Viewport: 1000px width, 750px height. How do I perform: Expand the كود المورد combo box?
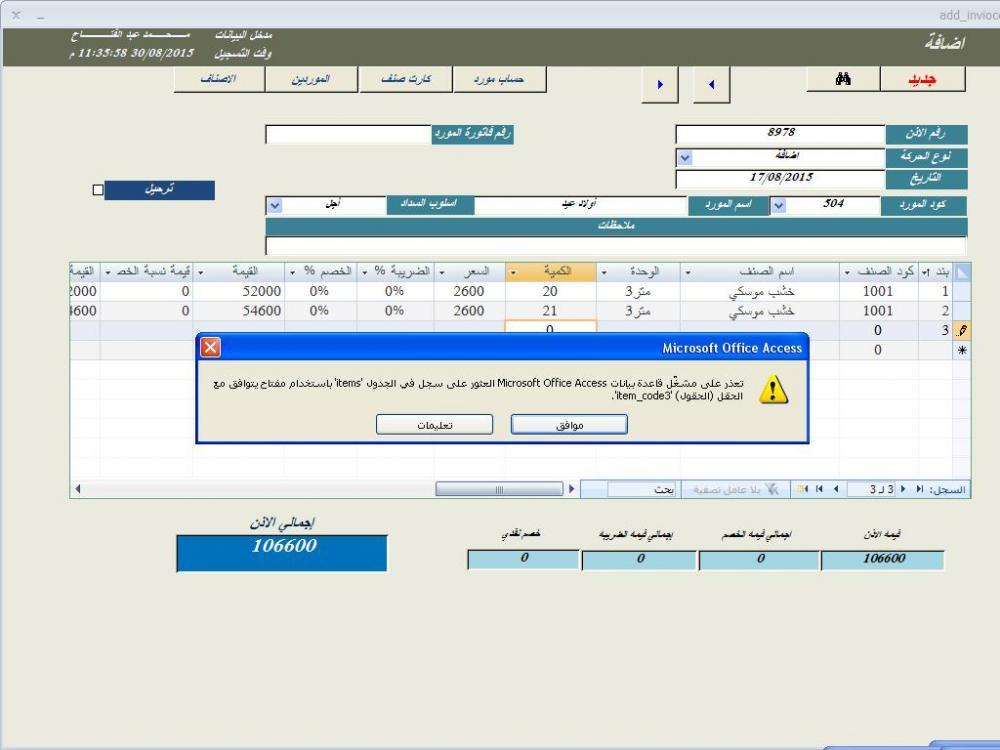click(x=779, y=205)
